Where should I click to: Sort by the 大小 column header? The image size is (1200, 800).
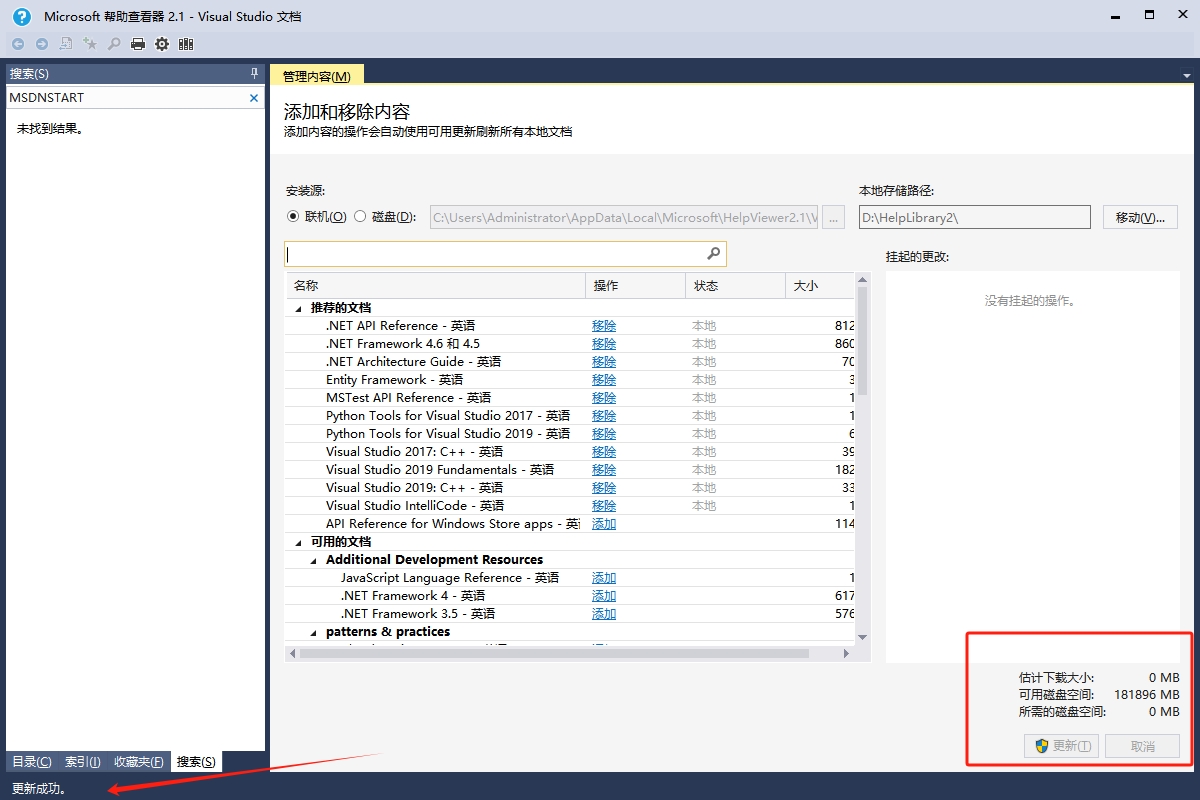(820, 286)
